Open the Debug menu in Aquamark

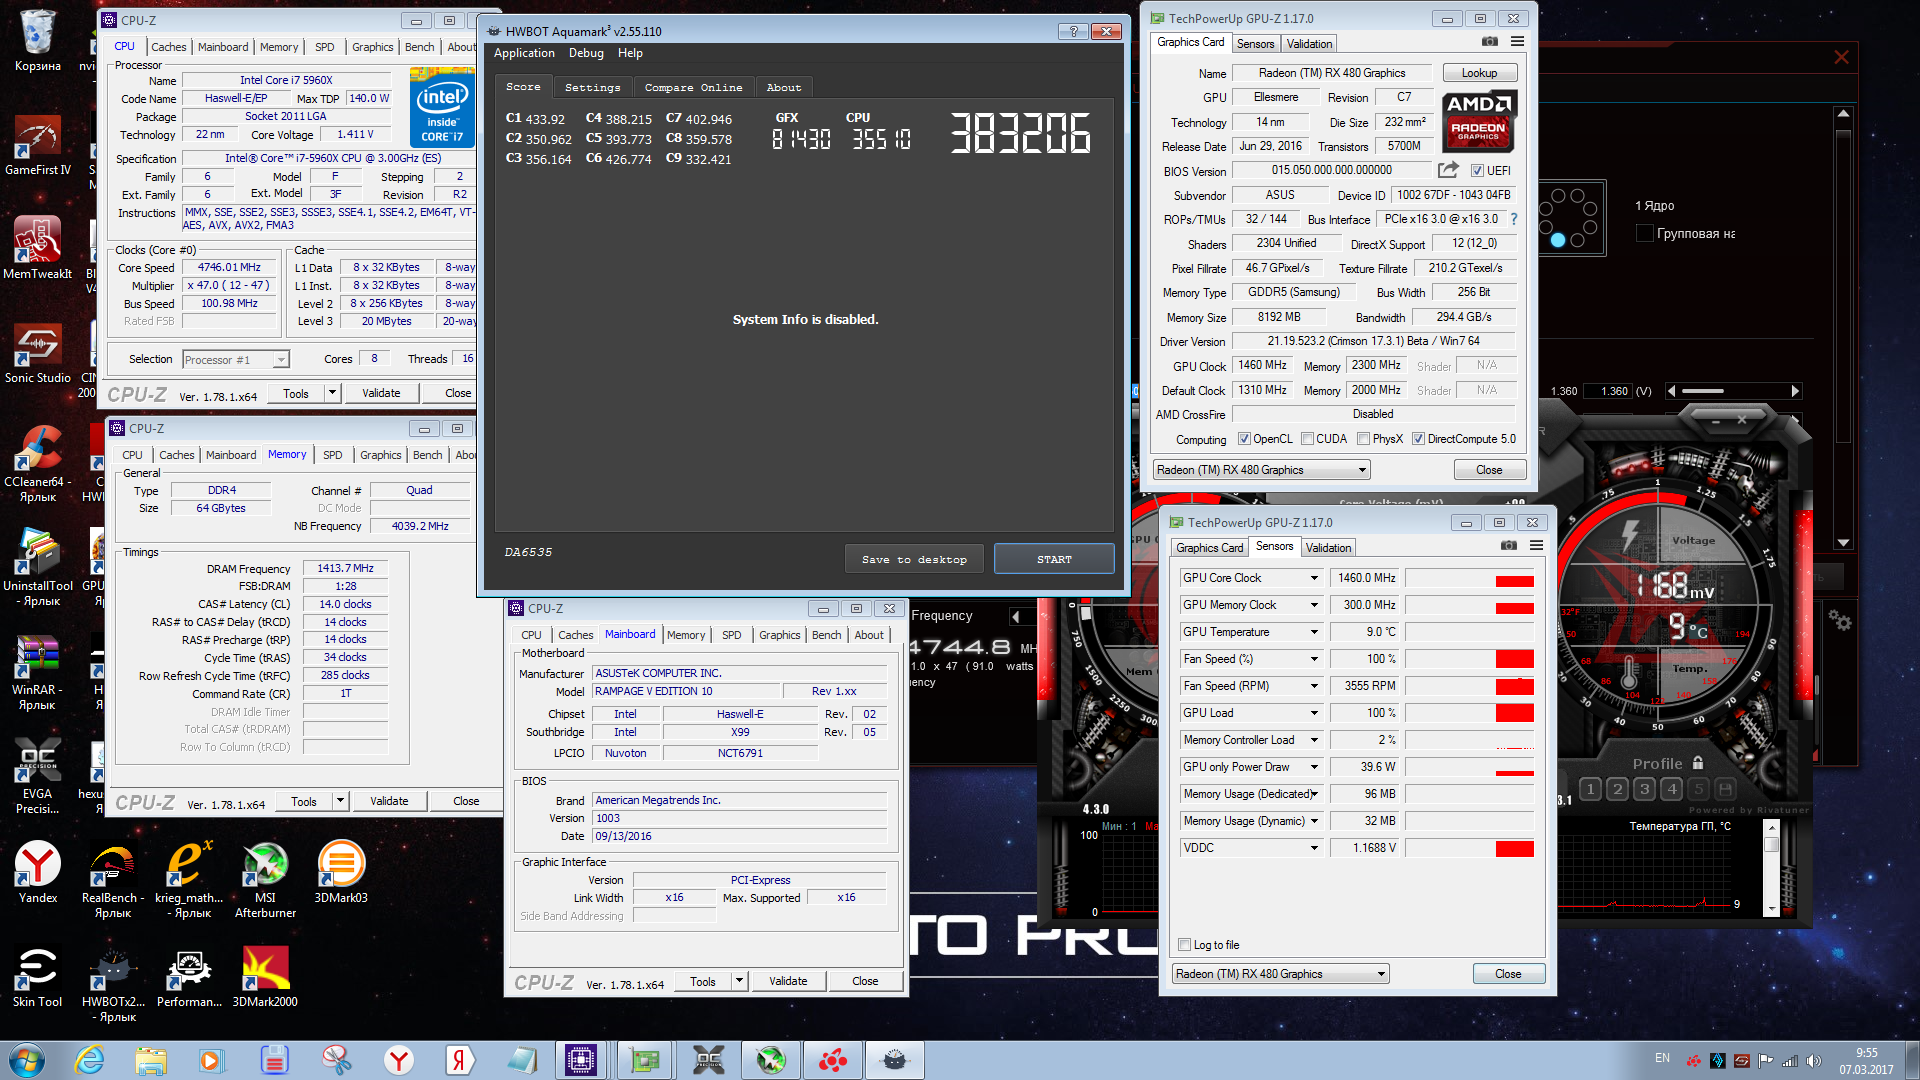pyautogui.click(x=586, y=53)
